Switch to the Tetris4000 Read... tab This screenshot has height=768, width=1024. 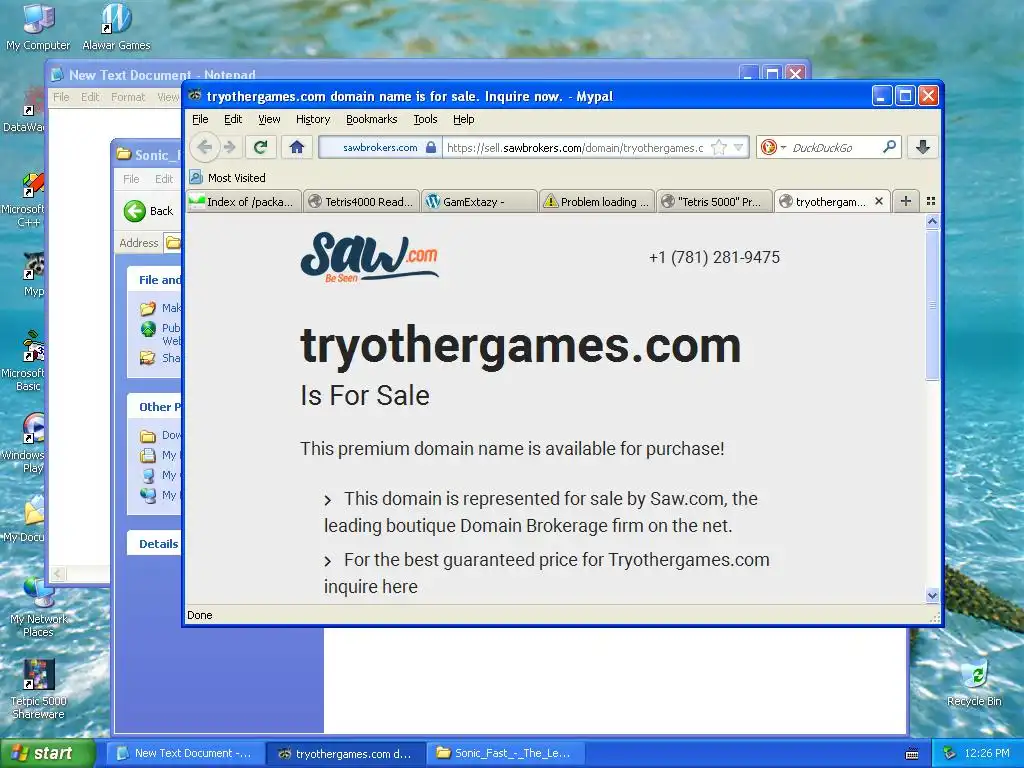pos(362,202)
